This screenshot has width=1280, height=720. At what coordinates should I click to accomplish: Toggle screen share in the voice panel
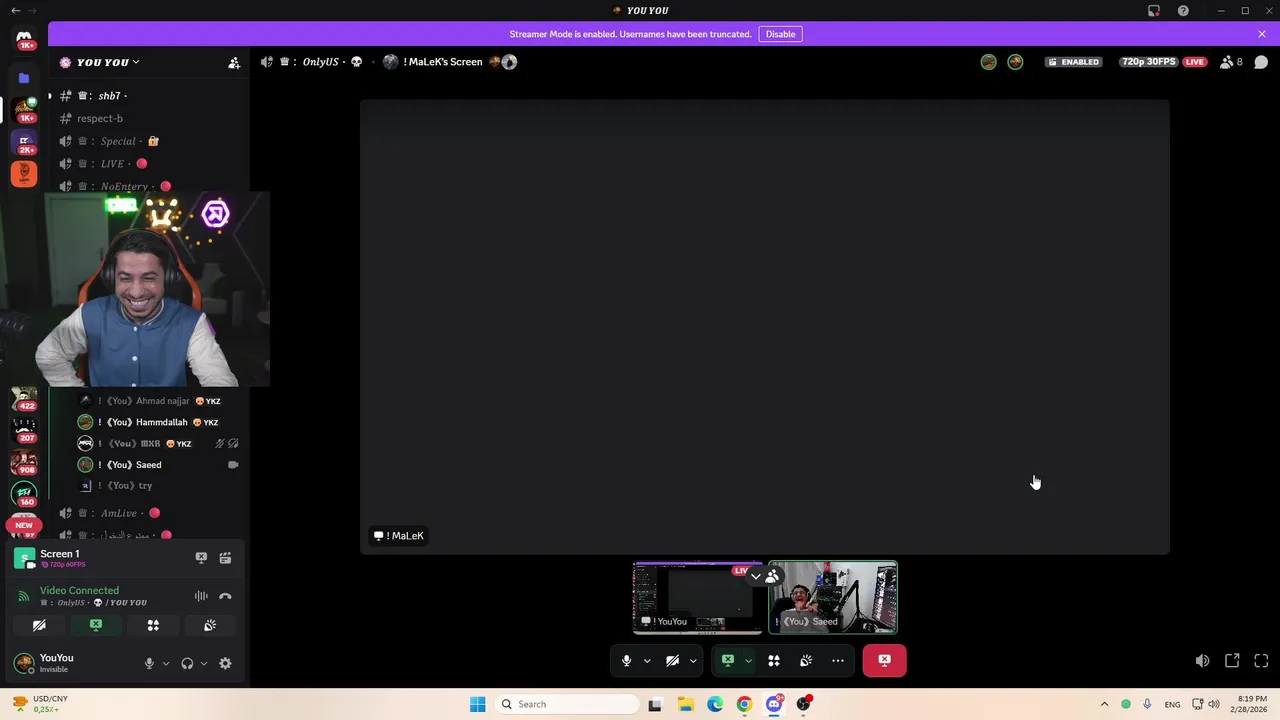pos(96,625)
